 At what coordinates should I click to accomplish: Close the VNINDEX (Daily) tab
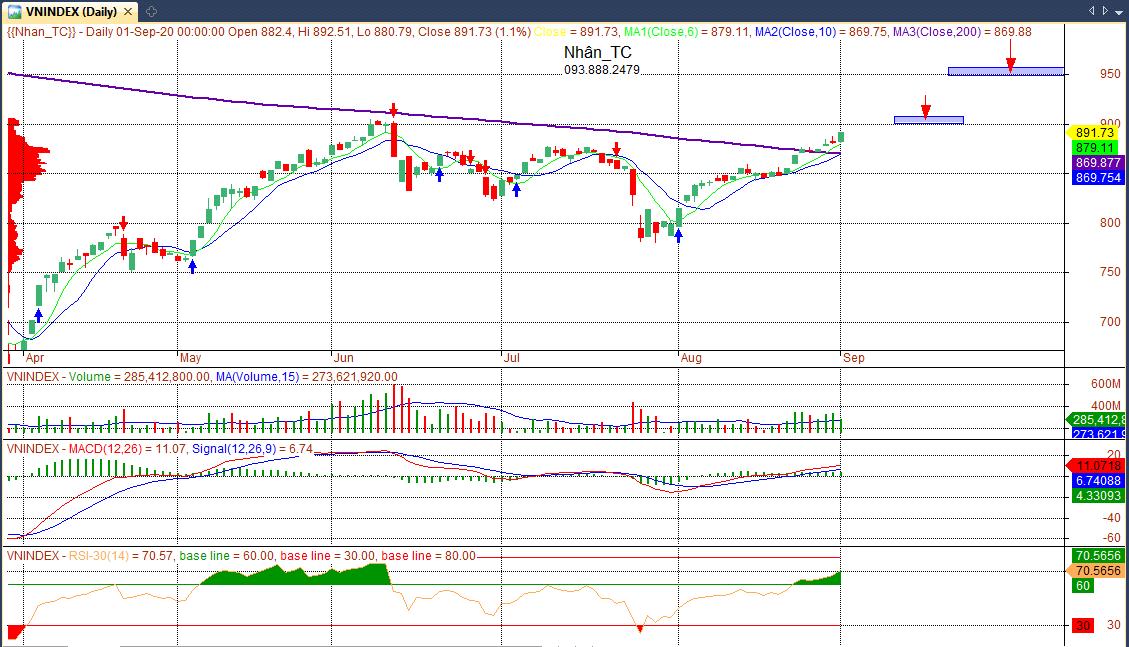point(128,12)
